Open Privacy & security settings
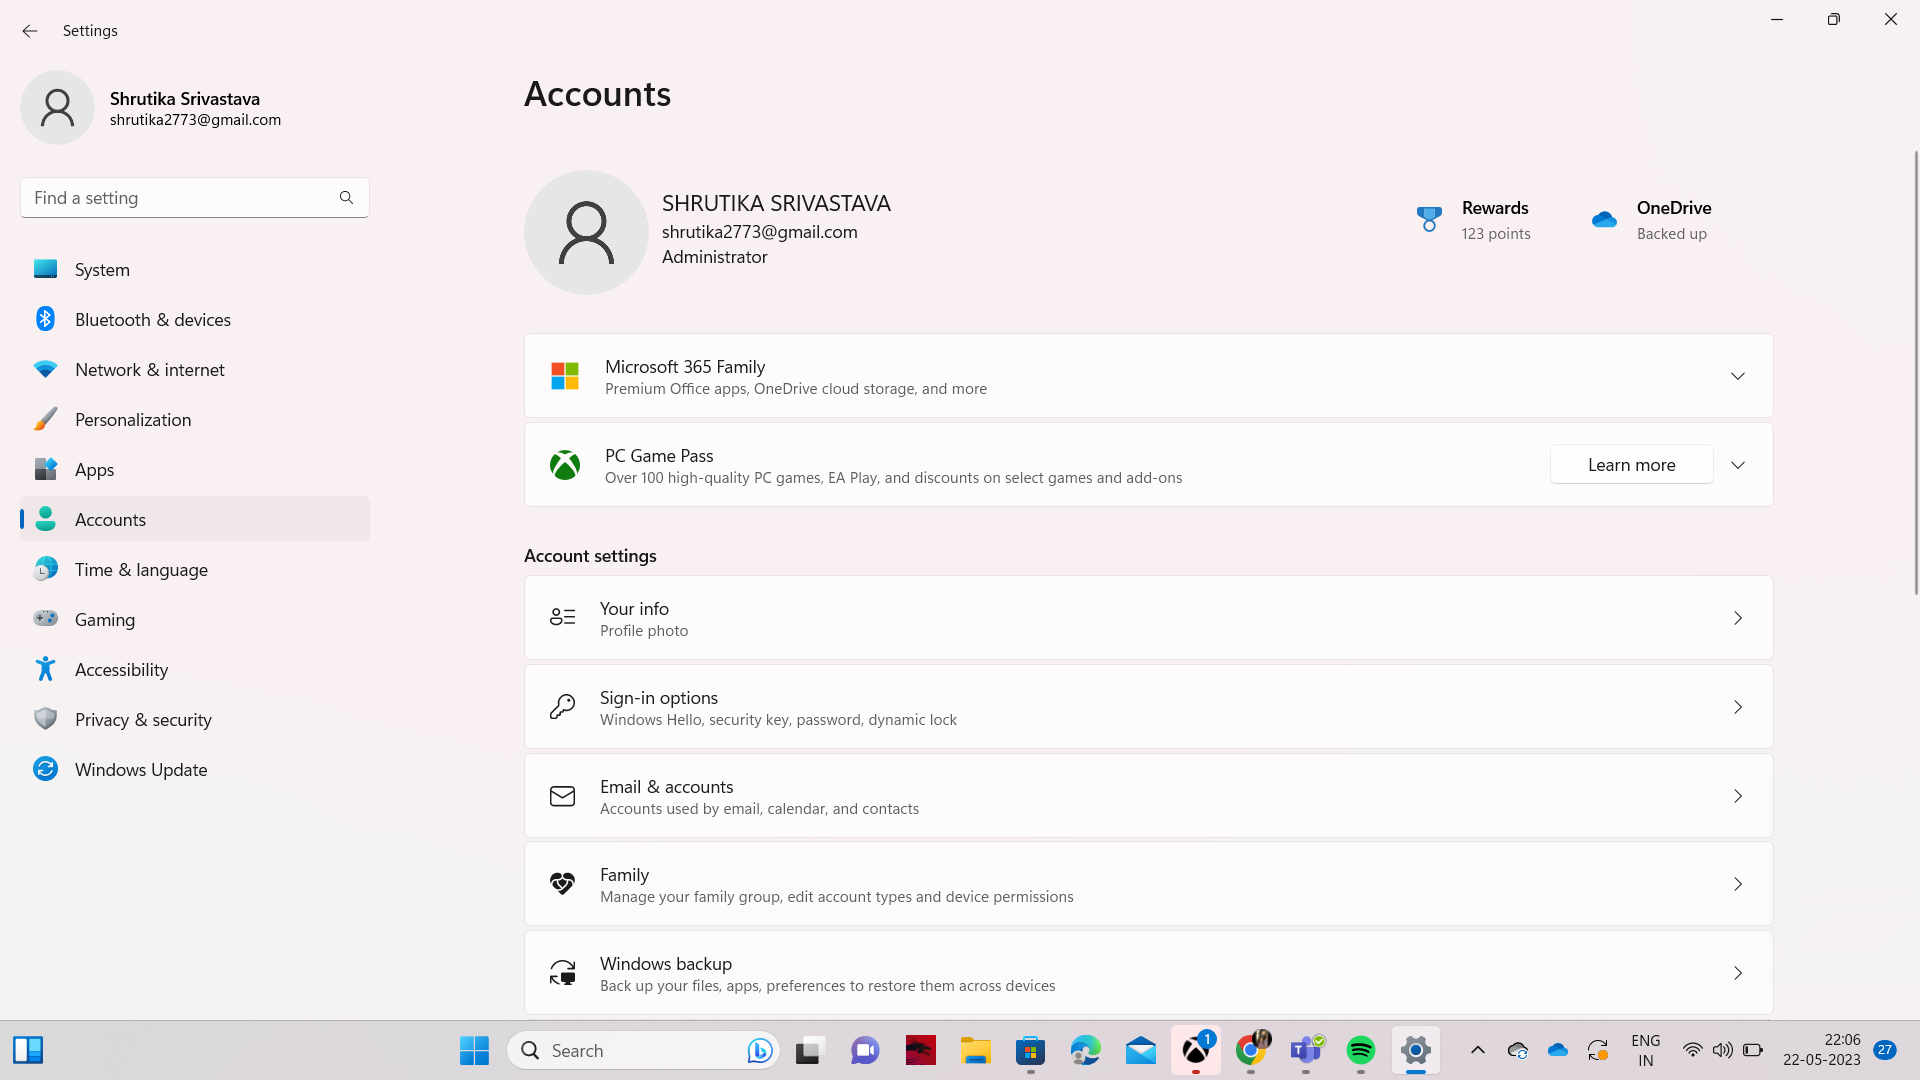1920x1080 pixels. click(x=143, y=719)
